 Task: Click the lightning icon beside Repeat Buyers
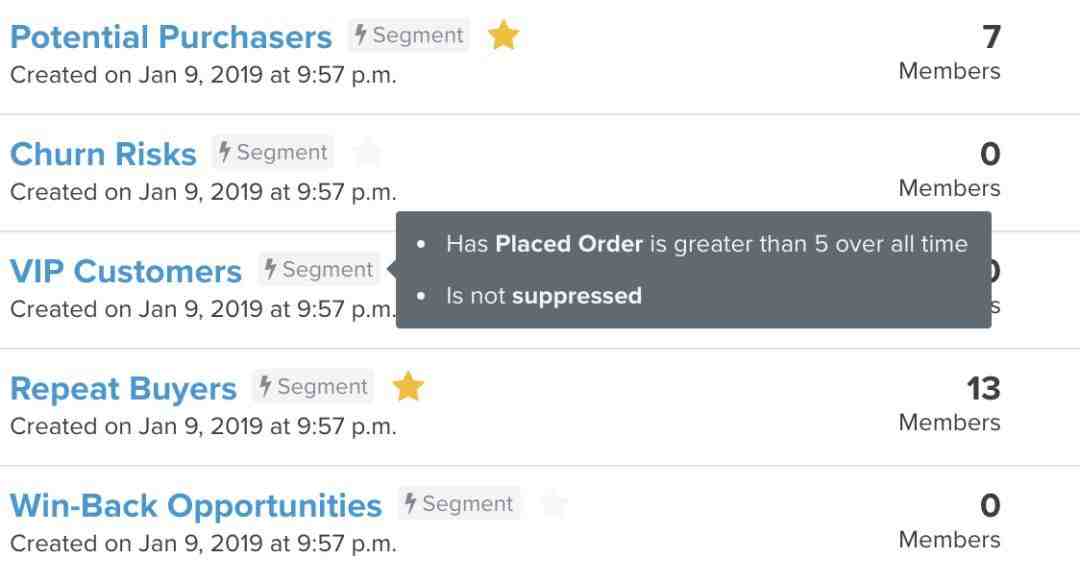[265, 386]
